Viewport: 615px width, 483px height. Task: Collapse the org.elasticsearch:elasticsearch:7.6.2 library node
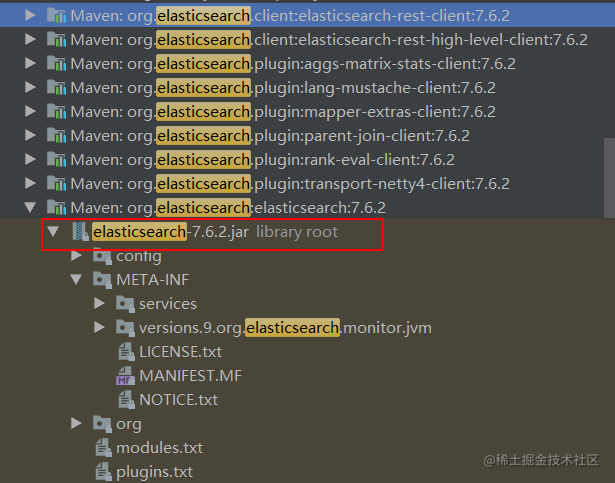pyautogui.click(x=30, y=208)
